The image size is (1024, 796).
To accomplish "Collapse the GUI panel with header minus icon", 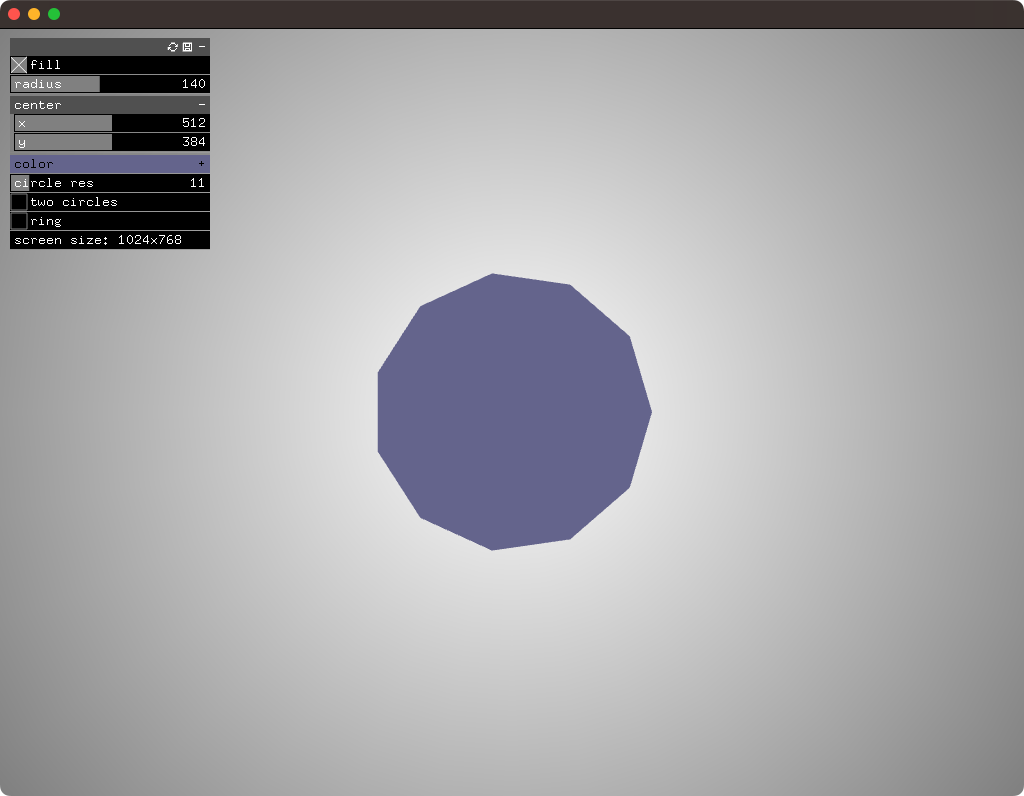I will 202,47.
